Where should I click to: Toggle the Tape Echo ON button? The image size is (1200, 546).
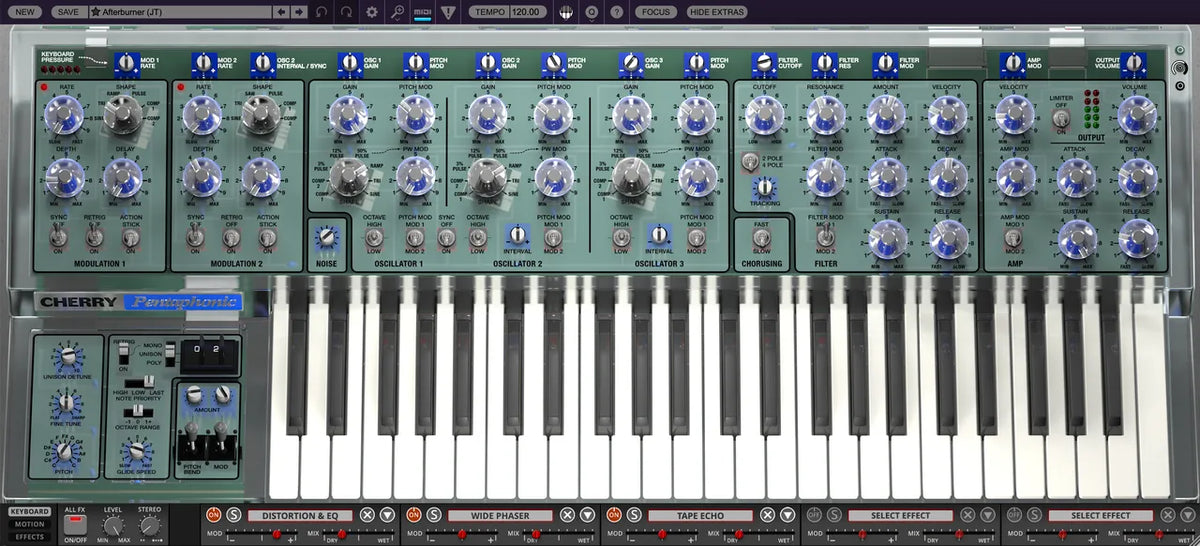coord(613,515)
